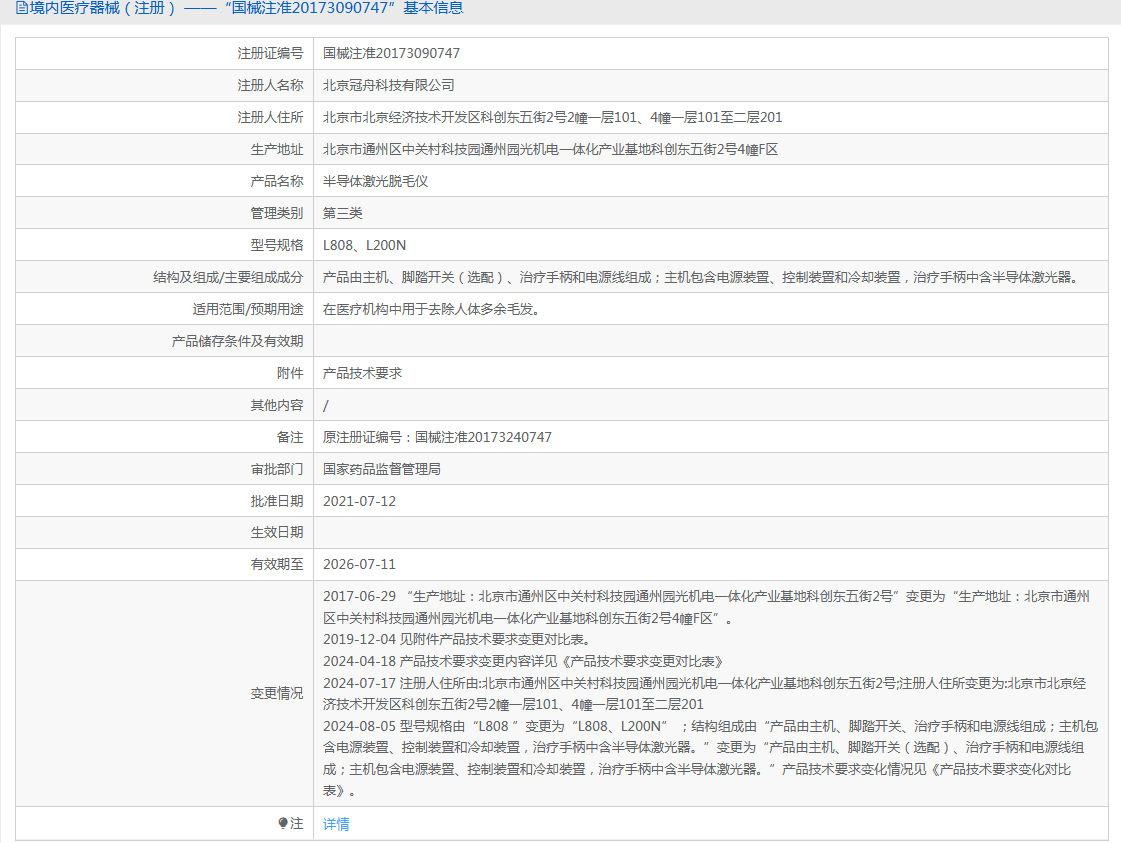Click the 2019-12-04 change record line
The width and height of the screenshot is (1121, 843).
[x=457, y=639]
